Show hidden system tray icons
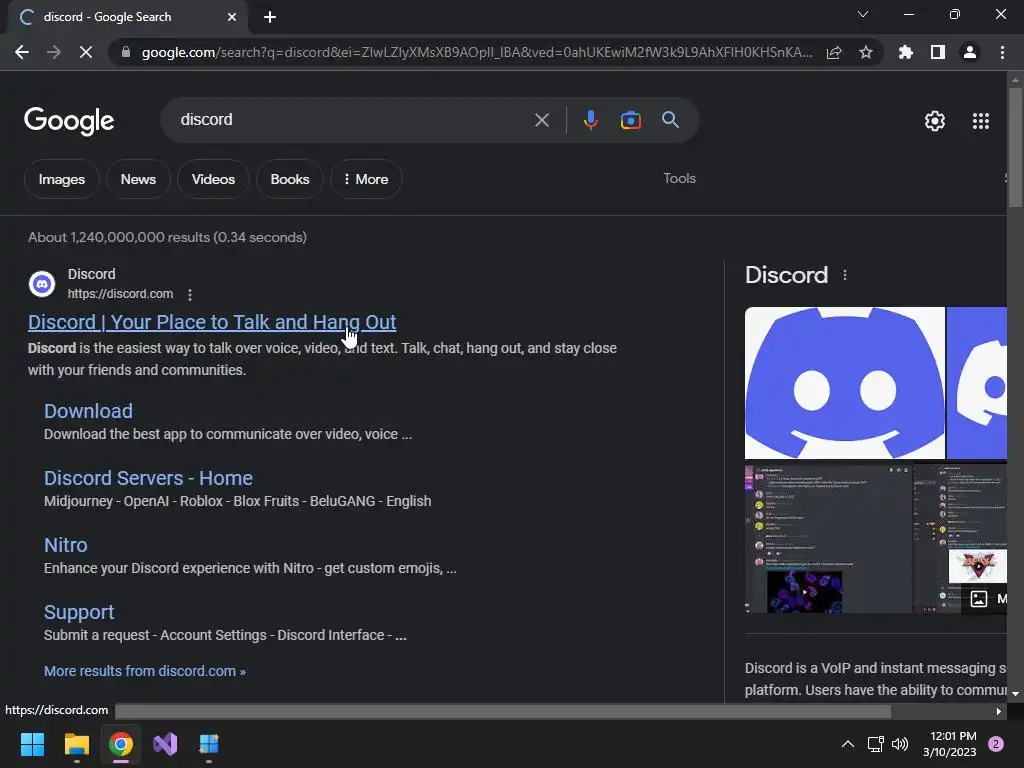Screen dimensions: 1024x768 click(x=848, y=744)
